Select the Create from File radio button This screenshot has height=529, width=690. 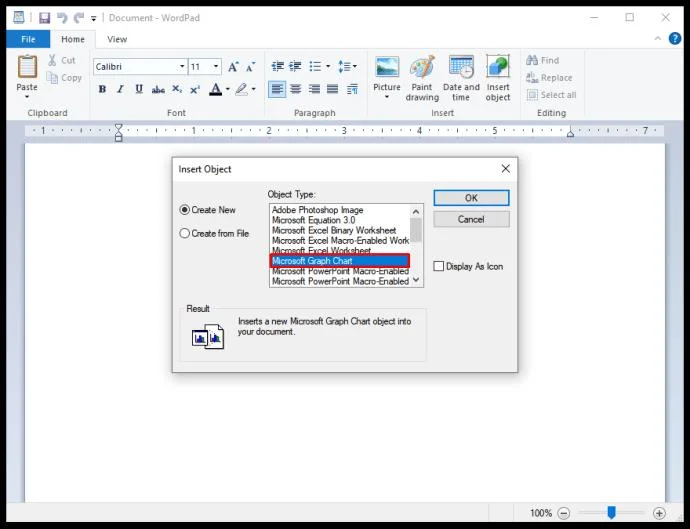pos(184,233)
